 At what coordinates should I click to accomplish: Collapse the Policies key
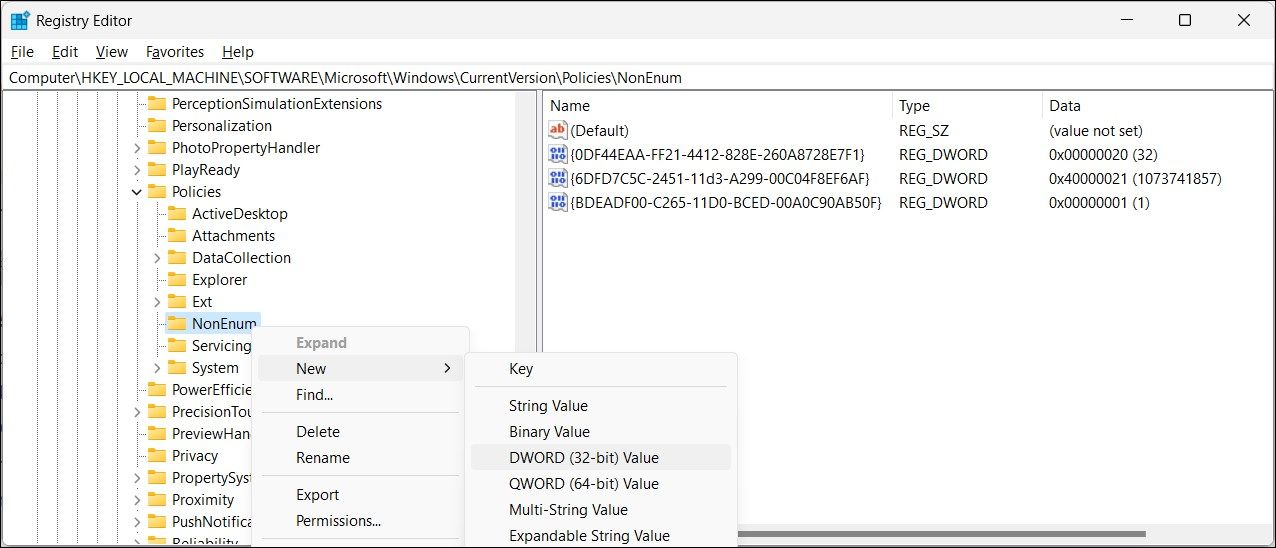[137, 191]
